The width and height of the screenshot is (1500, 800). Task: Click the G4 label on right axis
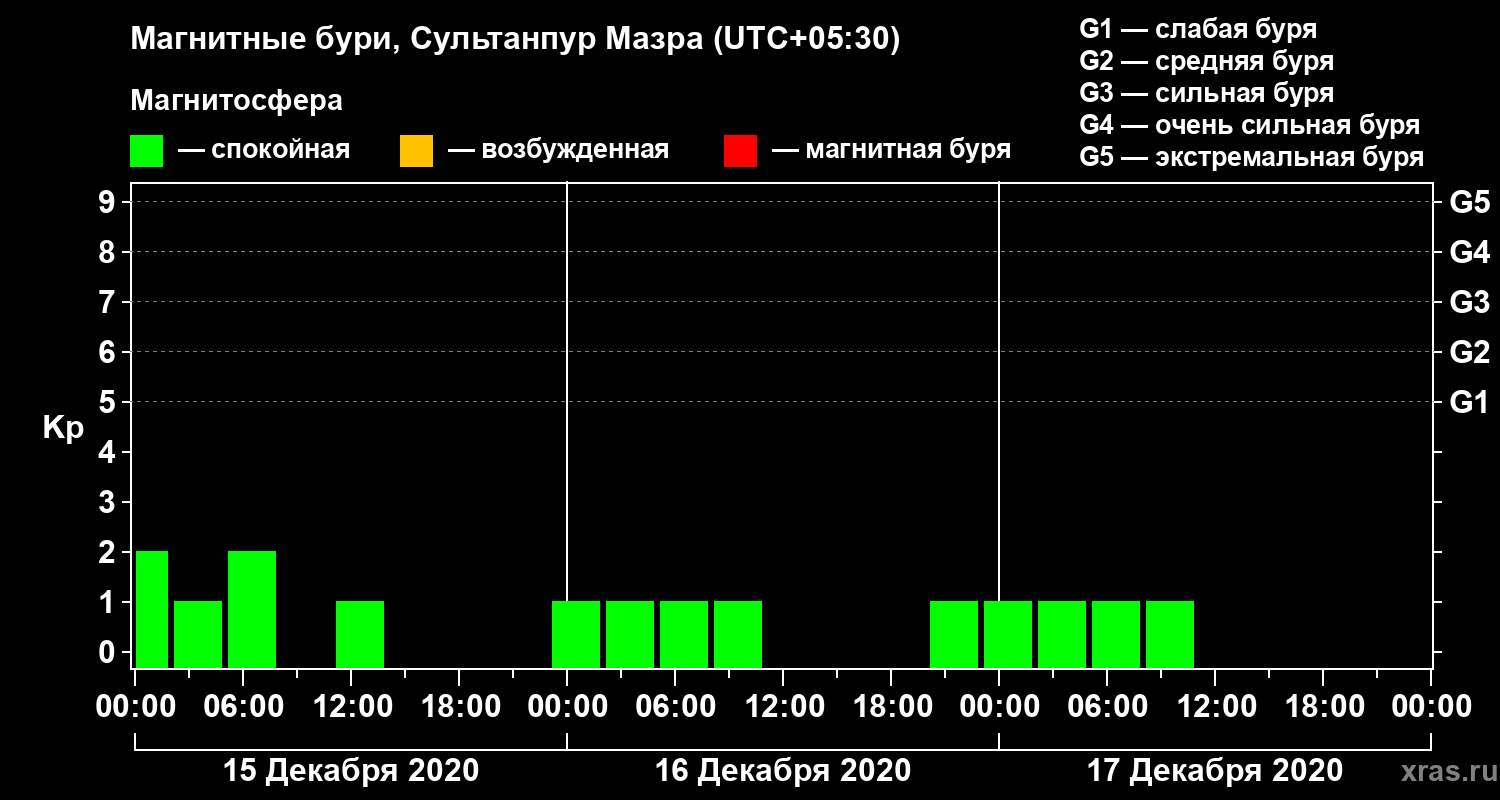tap(1469, 252)
